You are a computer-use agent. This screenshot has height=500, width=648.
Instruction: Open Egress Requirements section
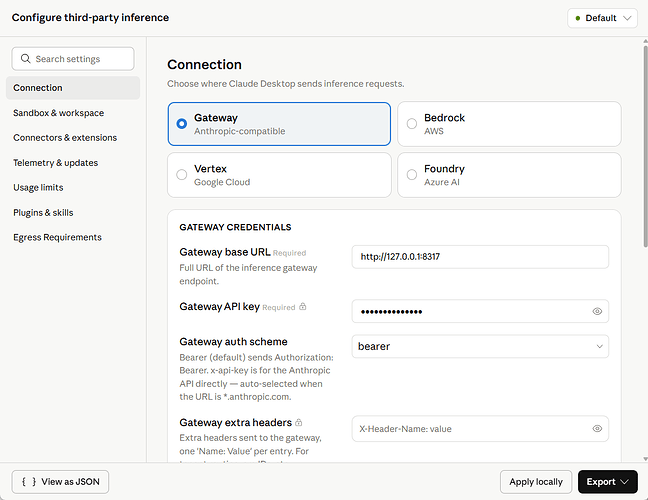point(73,237)
